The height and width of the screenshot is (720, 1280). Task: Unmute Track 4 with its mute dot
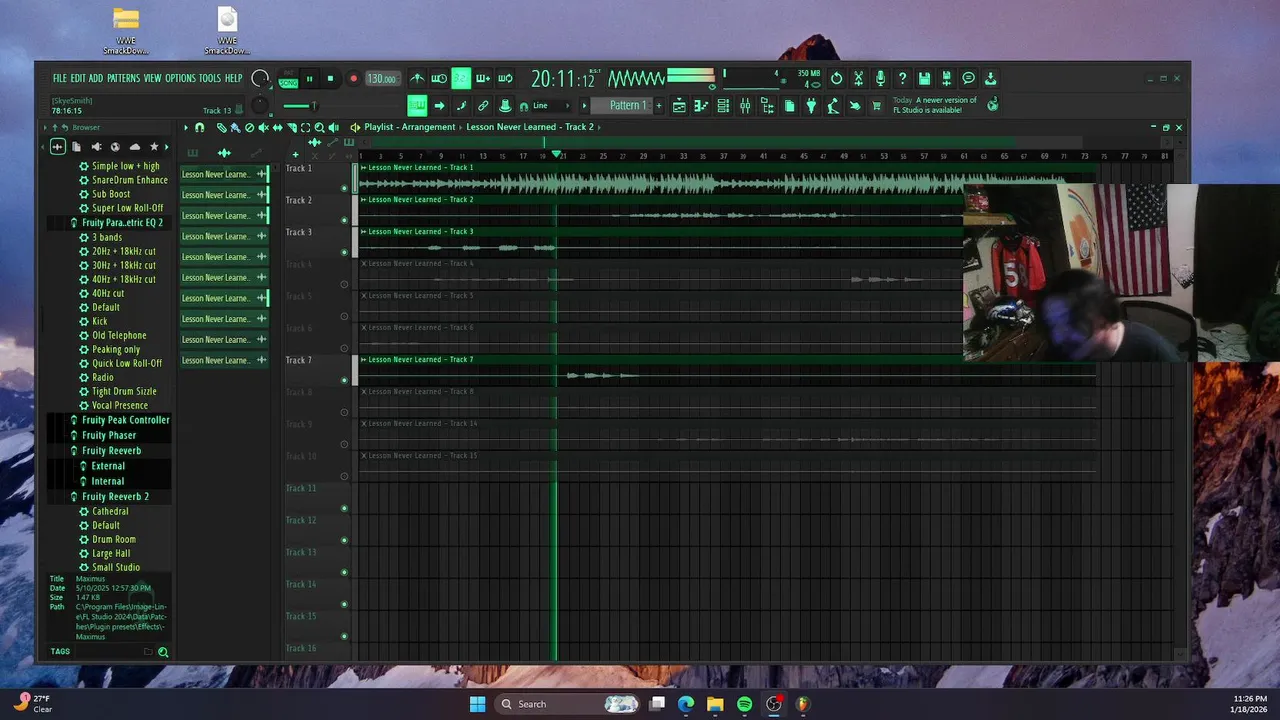tap(344, 284)
